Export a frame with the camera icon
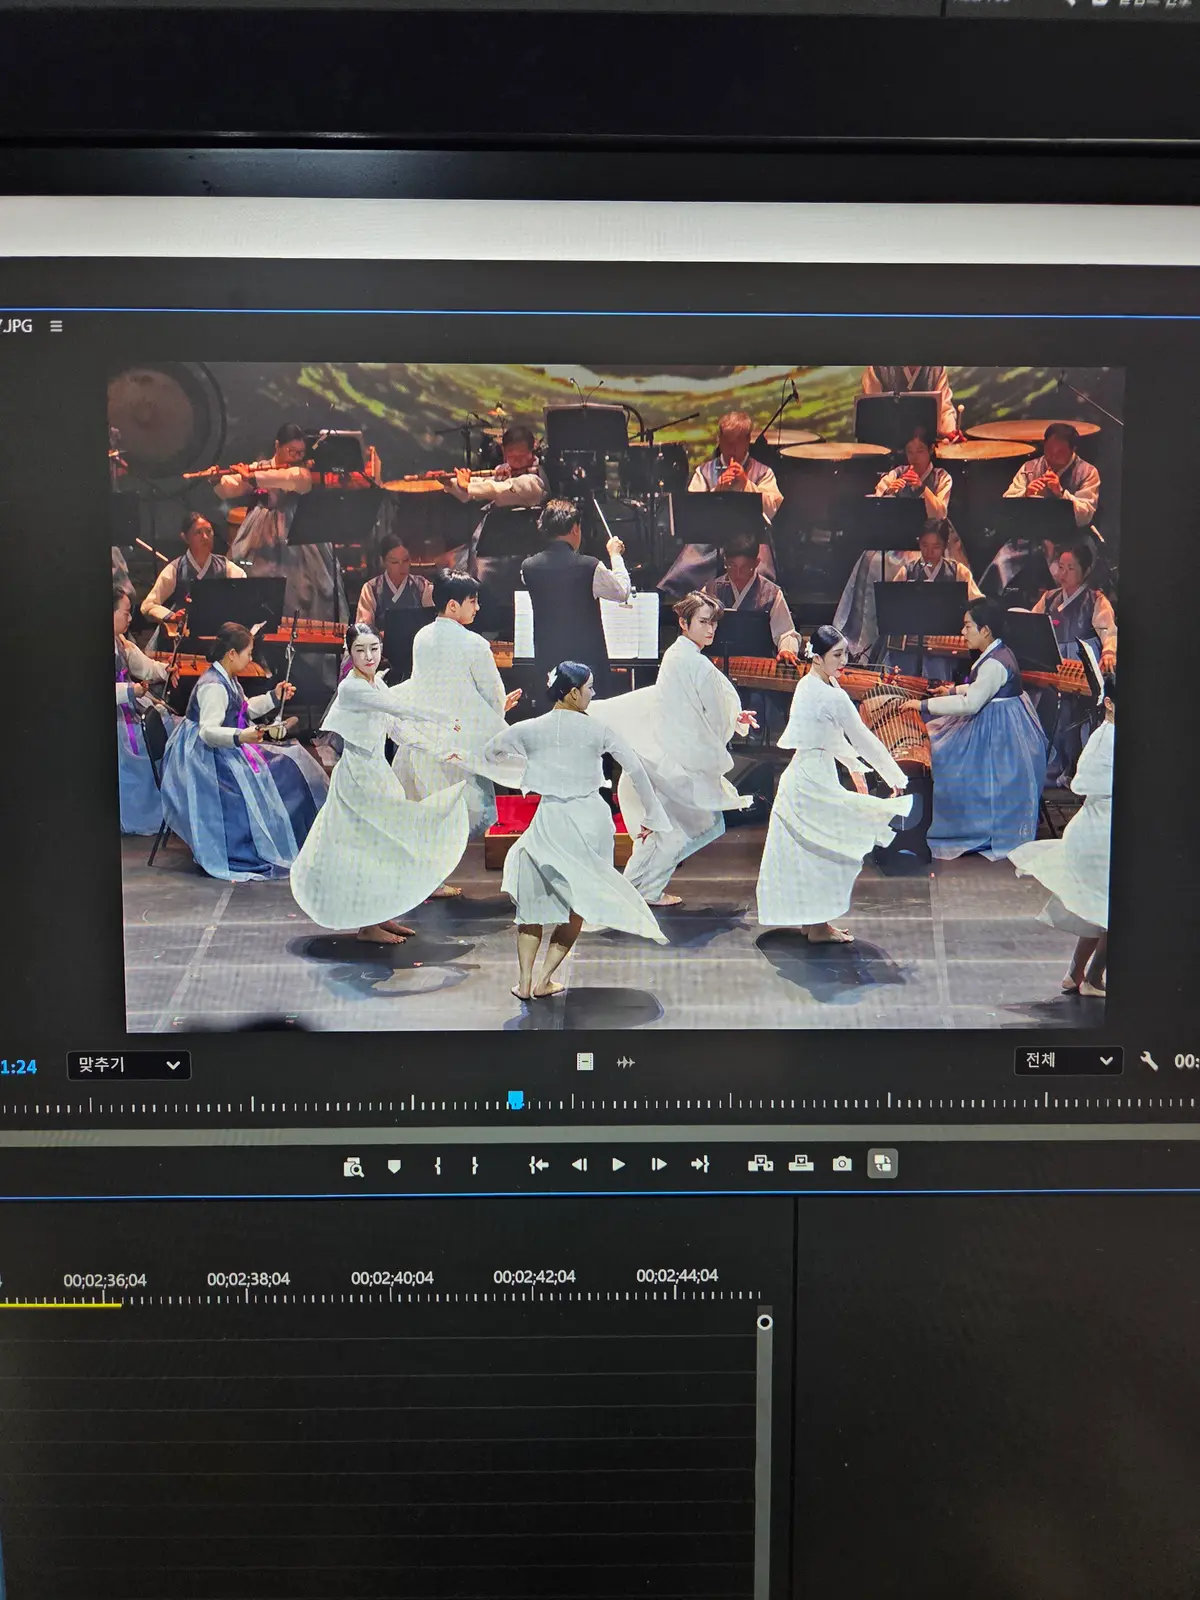 click(x=842, y=1163)
